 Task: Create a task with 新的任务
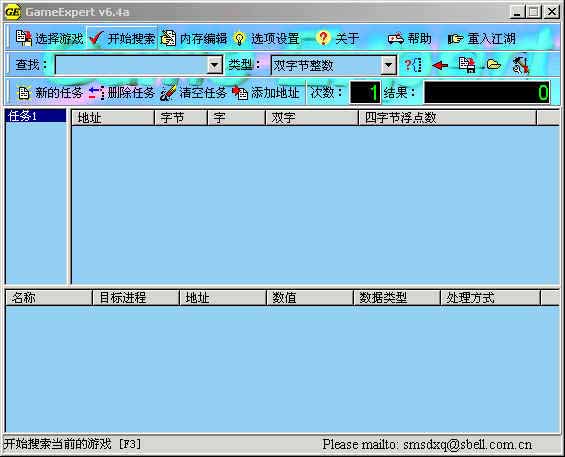tap(50, 93)
